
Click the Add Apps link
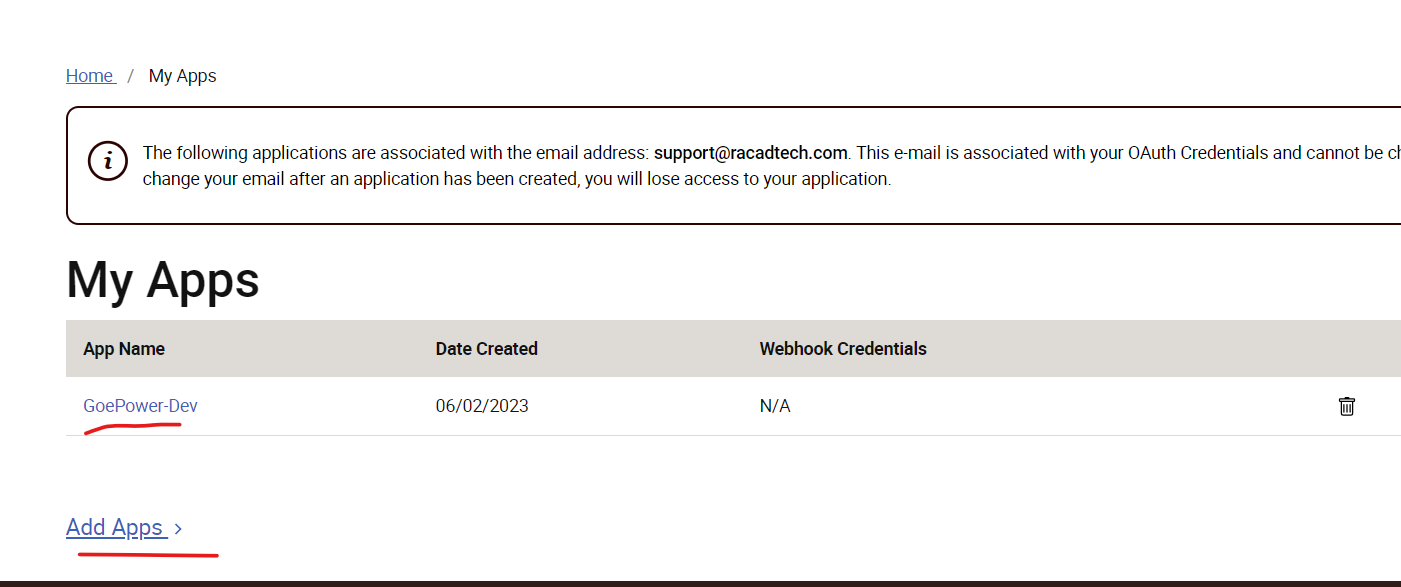coord(115,527)
